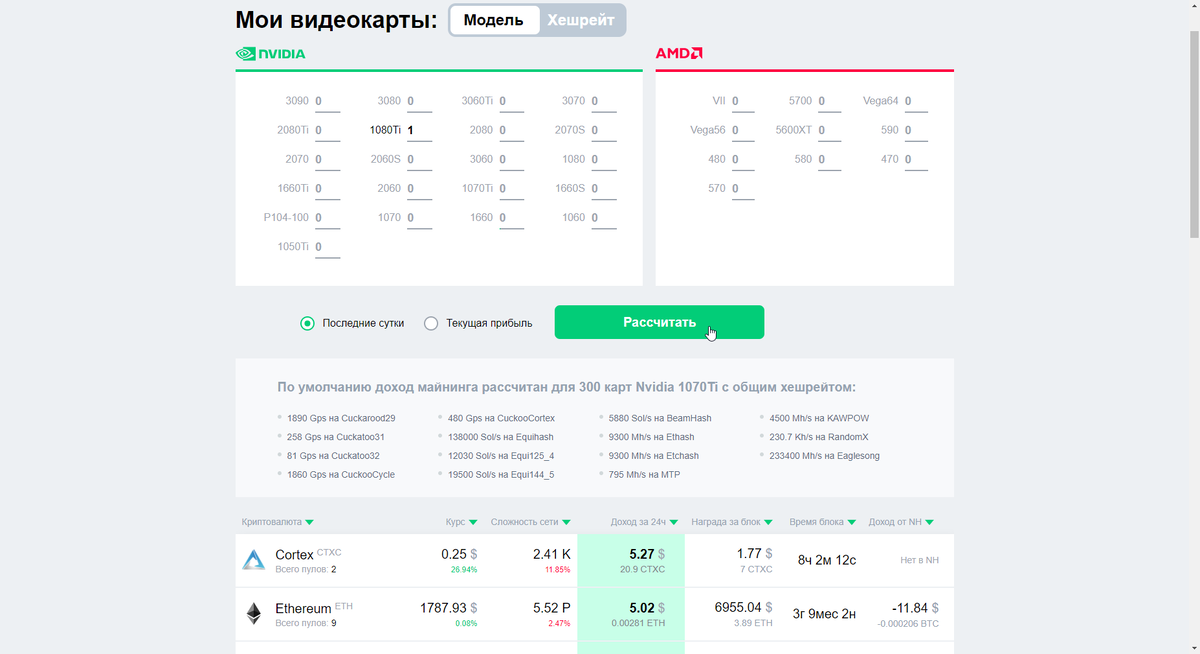Click the 2080 quantity field
1200x654 pixels.
pos(511,130)
